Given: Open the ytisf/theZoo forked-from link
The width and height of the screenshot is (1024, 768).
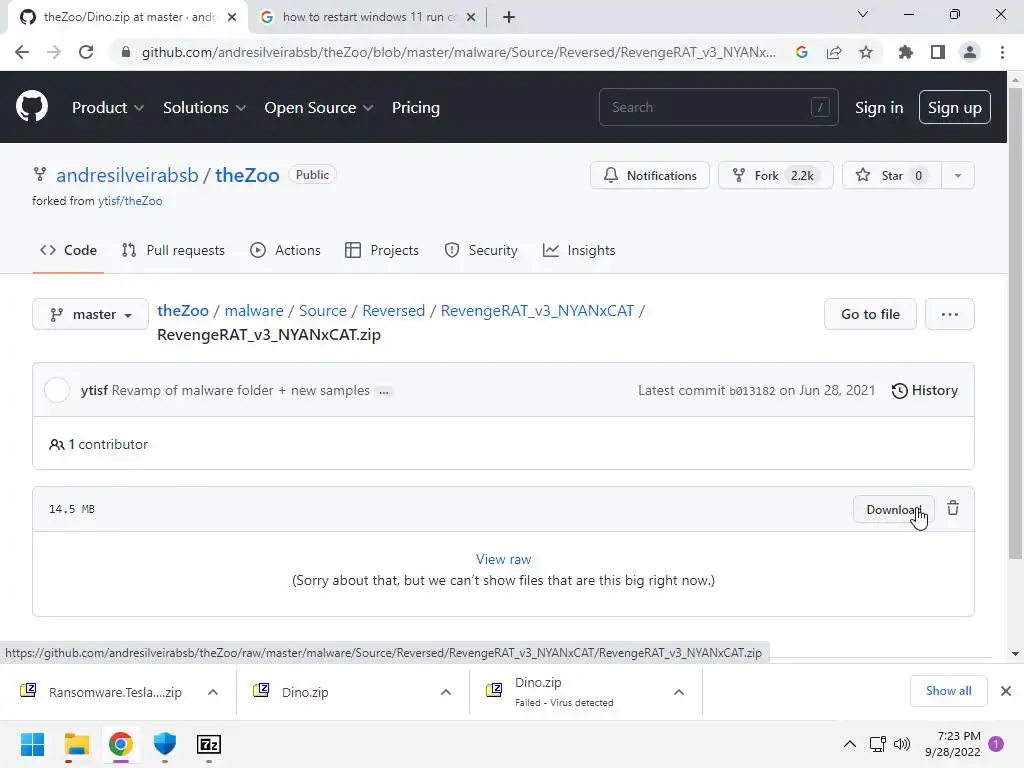Looking at the screenshot, I should tap(130, 201).
